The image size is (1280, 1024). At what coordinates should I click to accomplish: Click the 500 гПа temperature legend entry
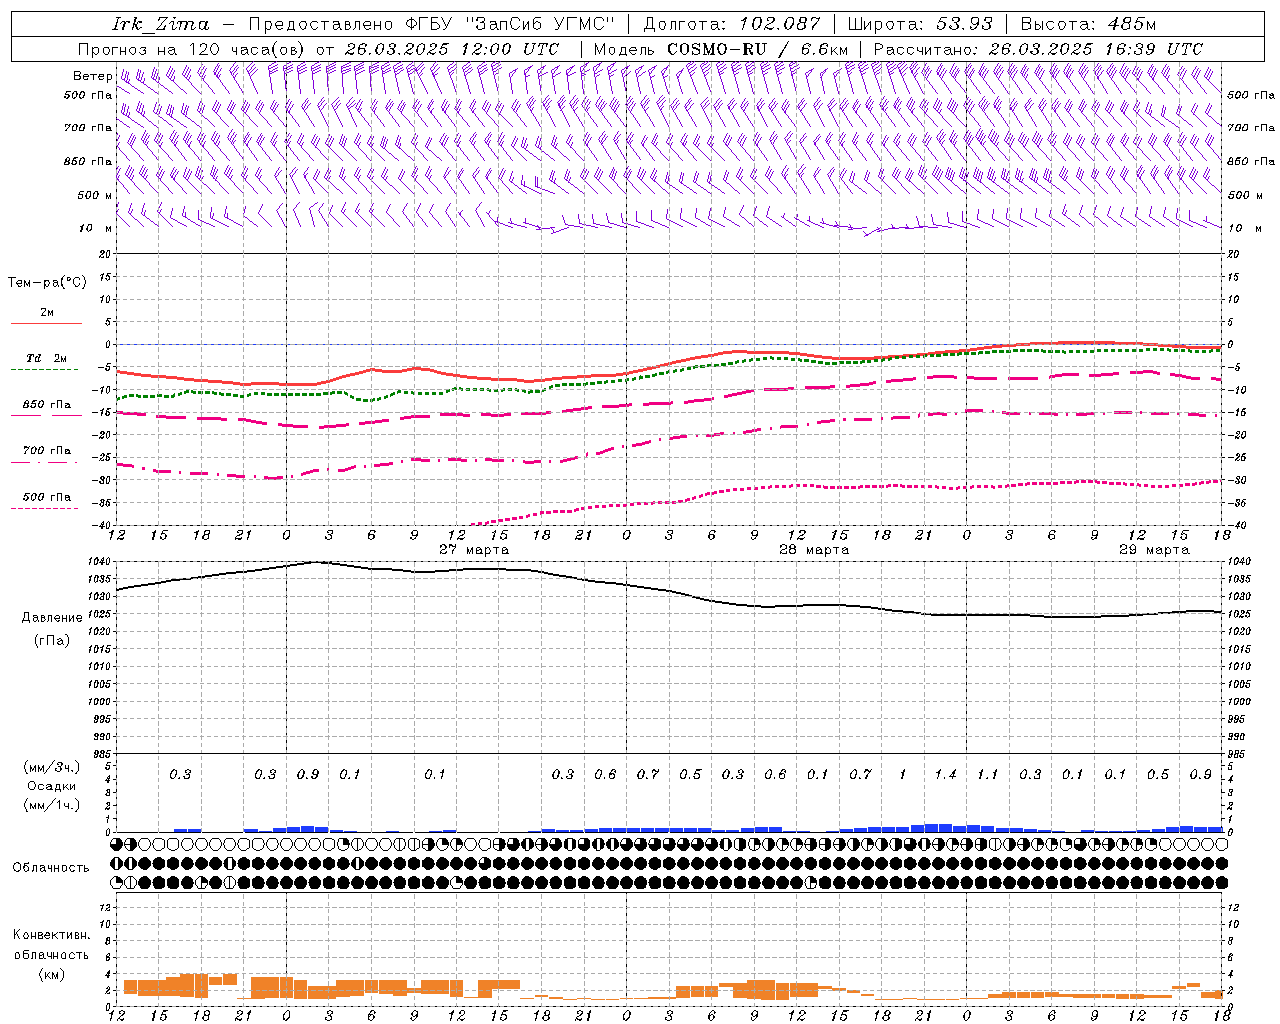tap(47, 497)
